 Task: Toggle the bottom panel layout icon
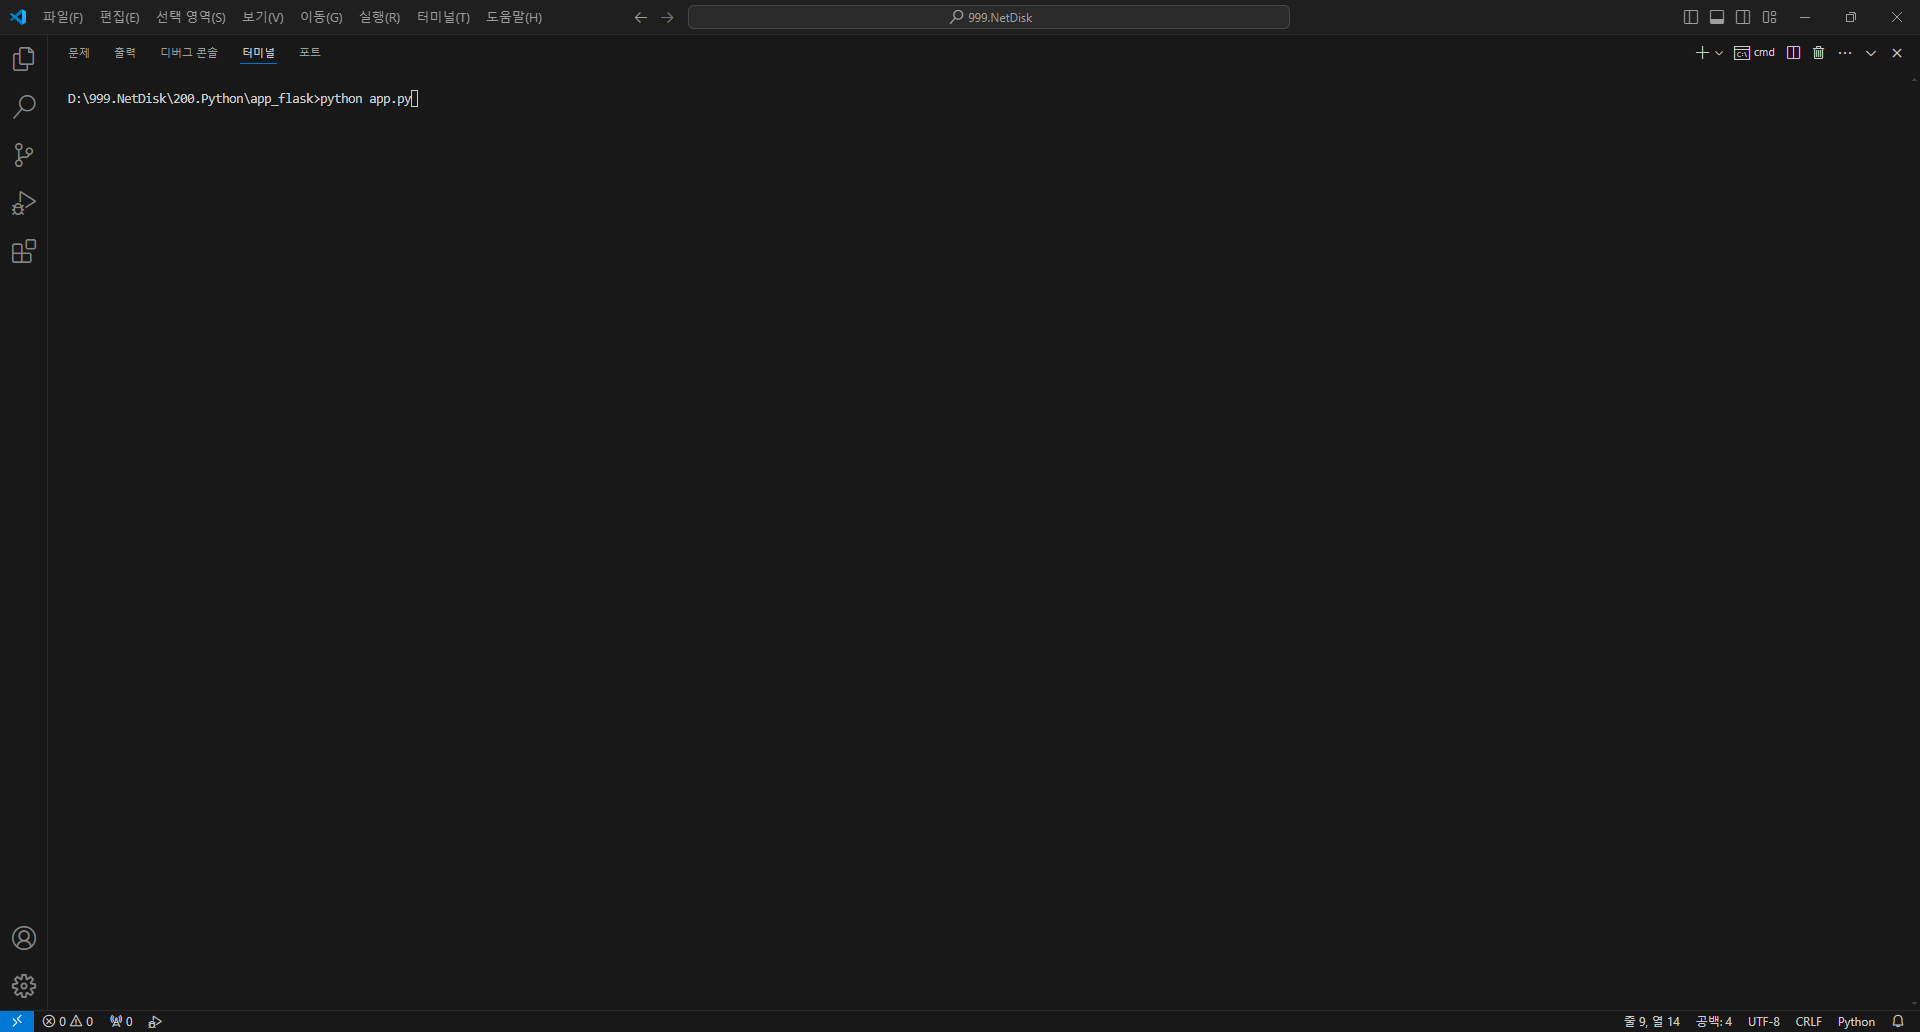click(x=1717, y=17)
